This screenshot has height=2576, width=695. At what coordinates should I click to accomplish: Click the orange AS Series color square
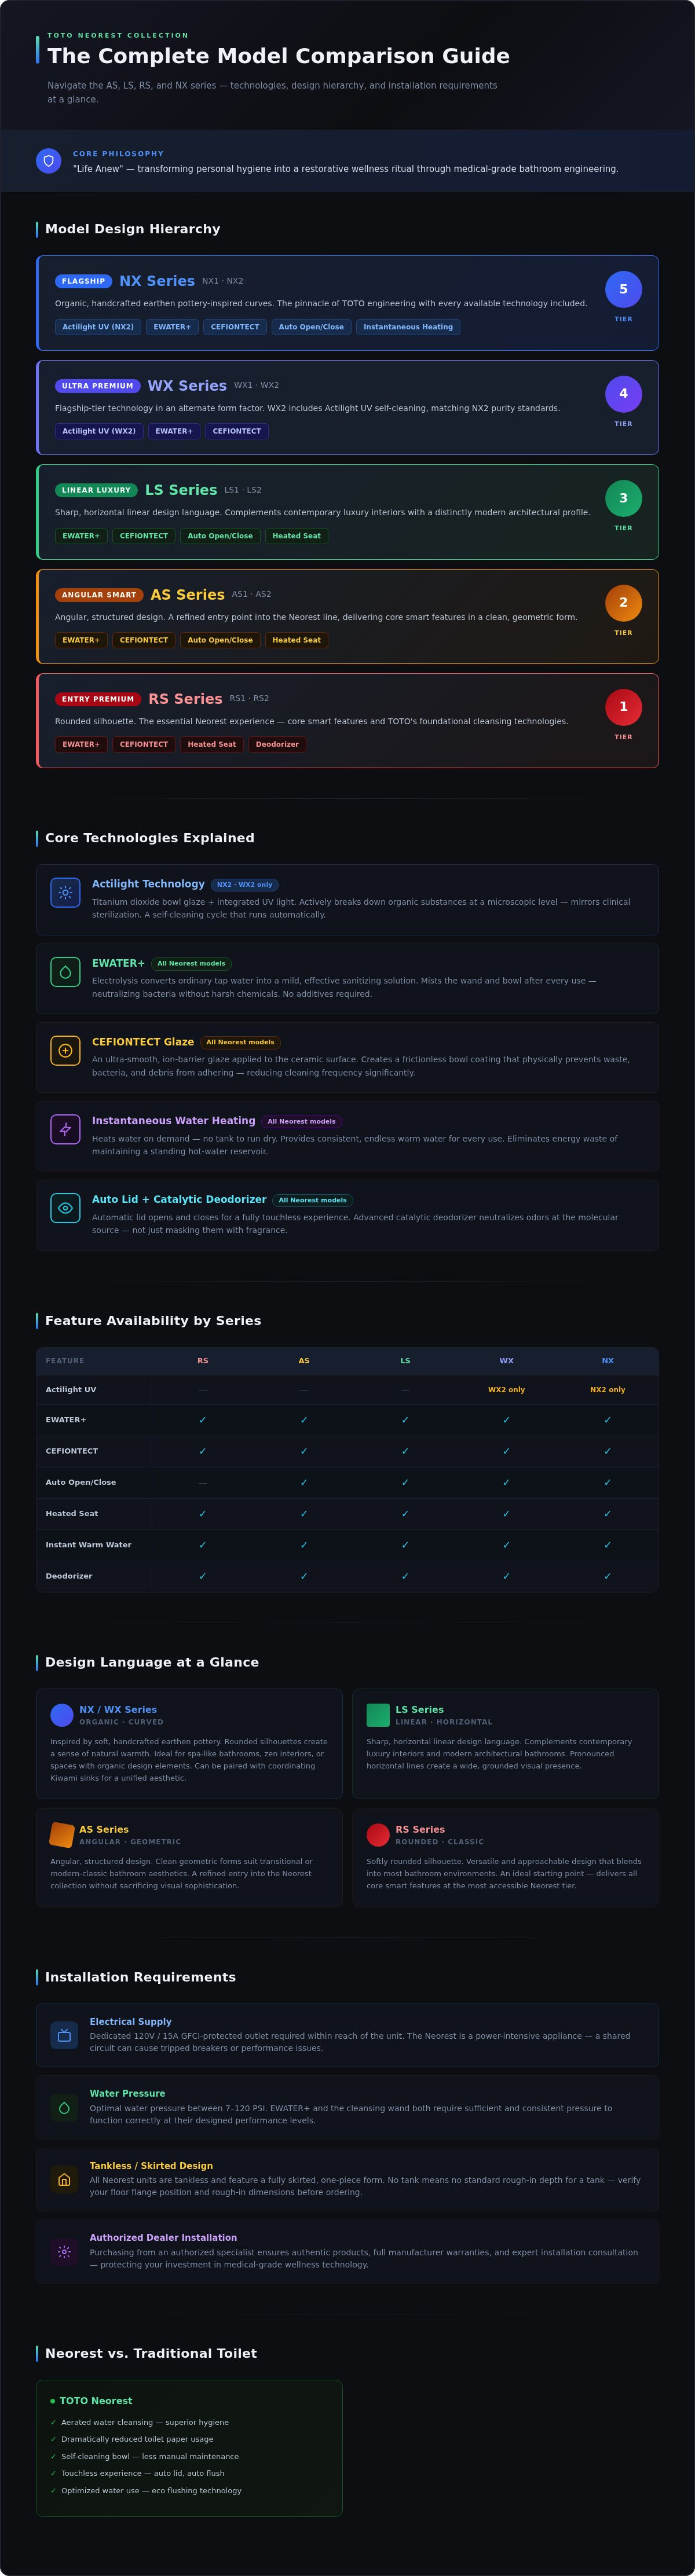[x=62, y=1835]
